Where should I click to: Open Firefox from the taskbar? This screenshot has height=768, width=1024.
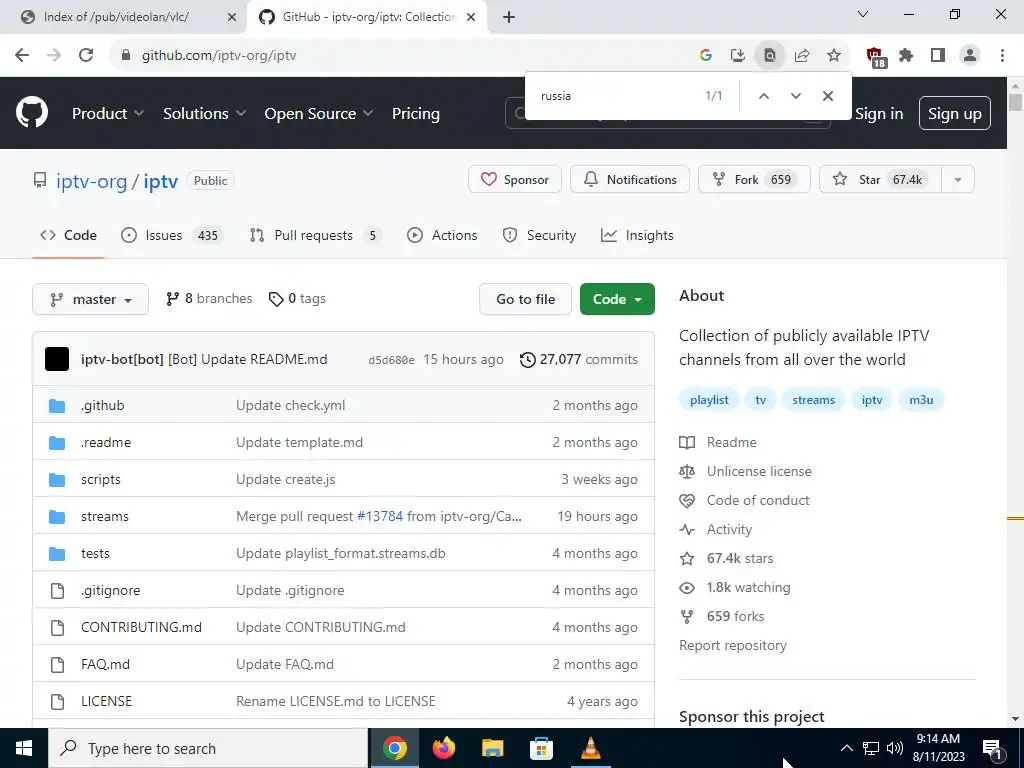tap(443, 748)
